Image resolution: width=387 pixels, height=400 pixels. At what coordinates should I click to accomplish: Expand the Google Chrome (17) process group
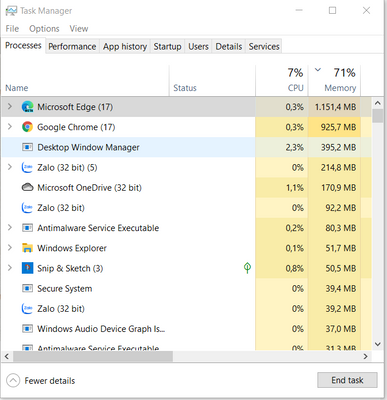10,127
